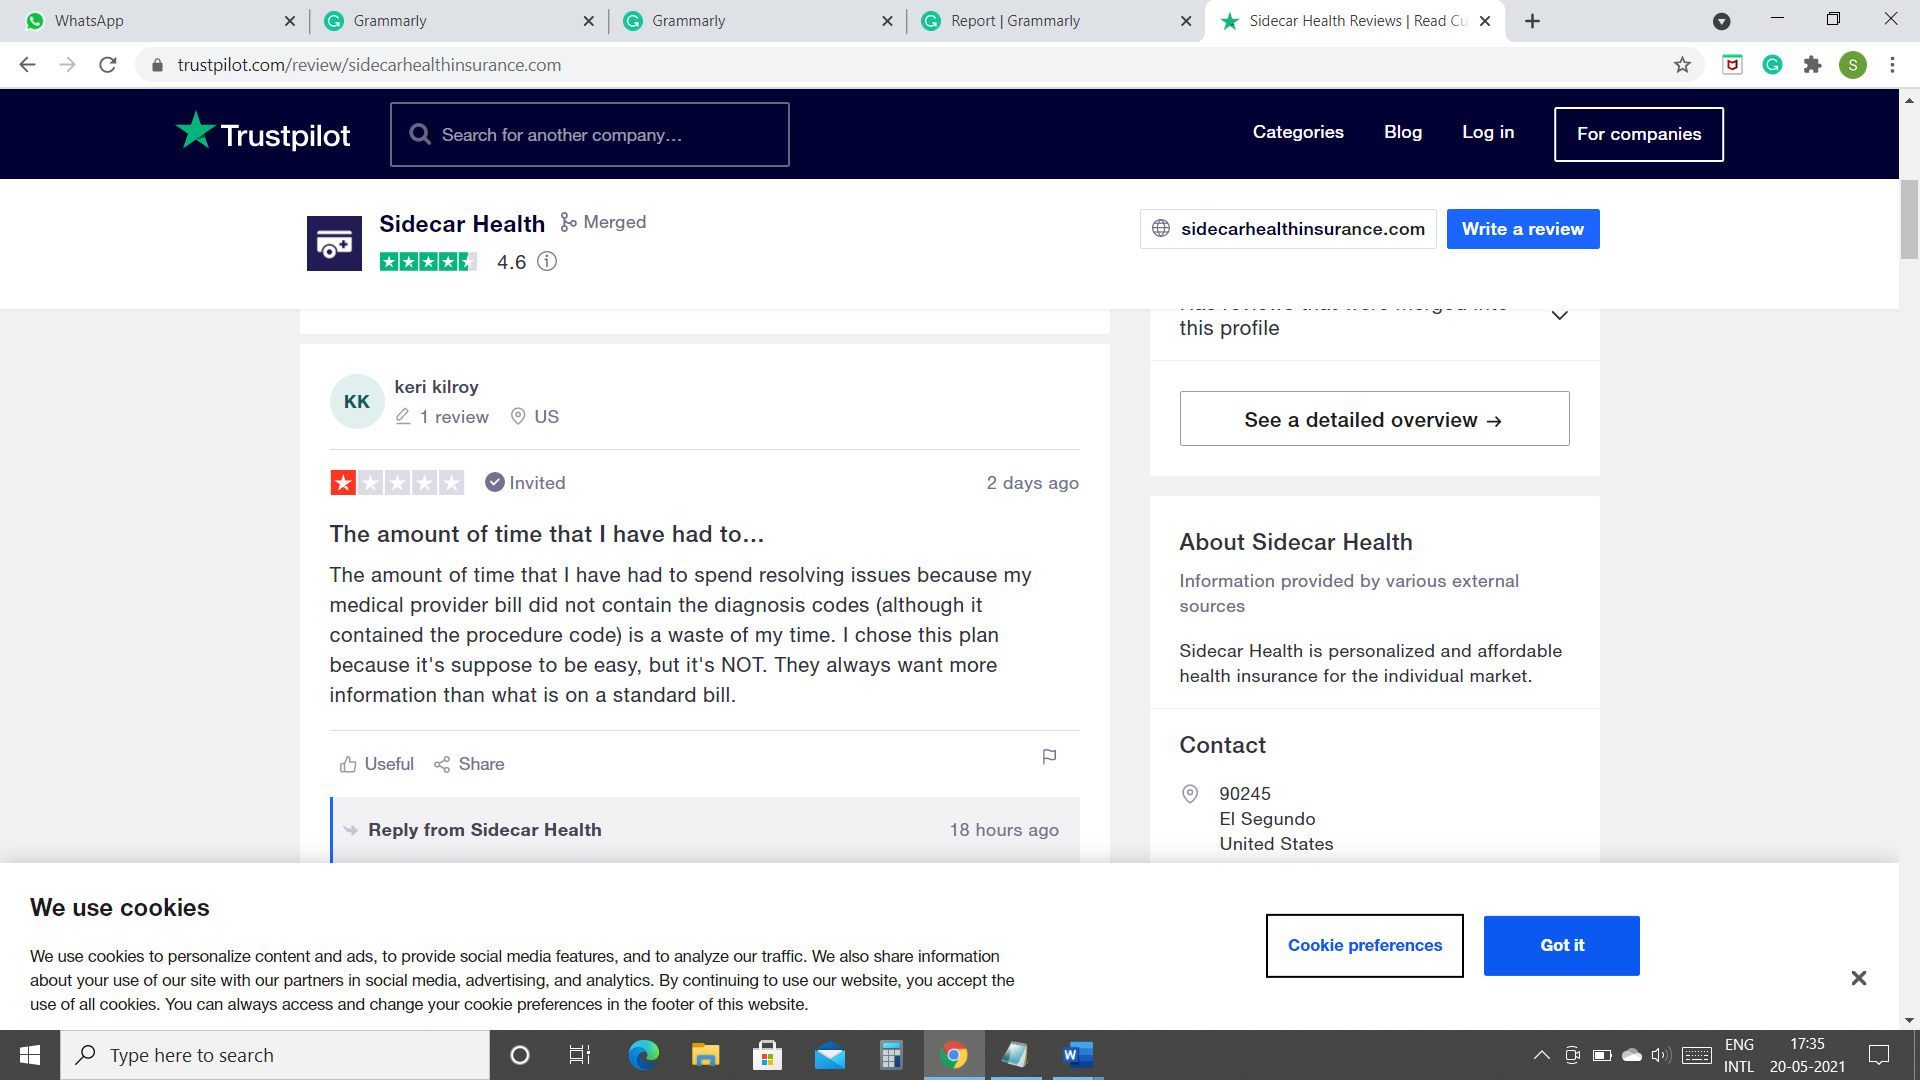Click the shield/ad-blocker icon in toolbar
The width and height of the screenshot is (1920, 1080).
tap(1731, 63)
